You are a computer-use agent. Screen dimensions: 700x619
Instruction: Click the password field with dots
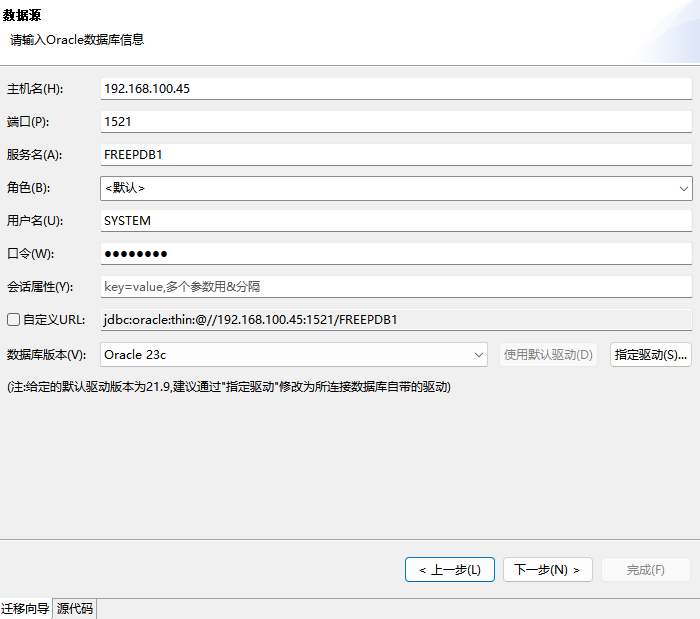coord(396,253)
